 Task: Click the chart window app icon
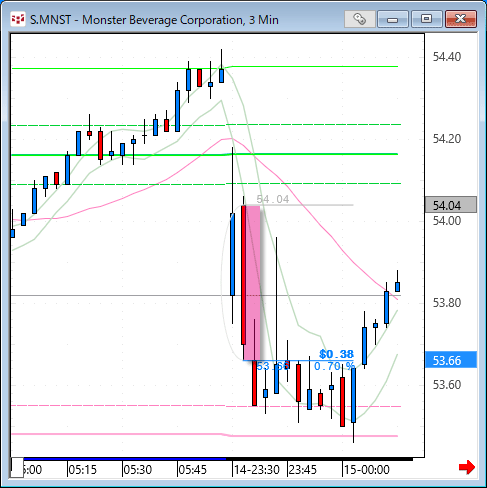pyautogui.click(x=18, y=20)
